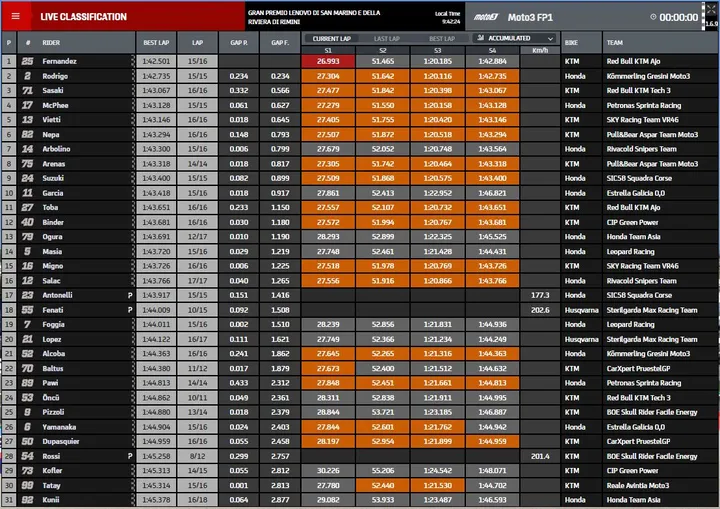
Task: Click the dotted handle on Arbolino's row
Action: 133,149
